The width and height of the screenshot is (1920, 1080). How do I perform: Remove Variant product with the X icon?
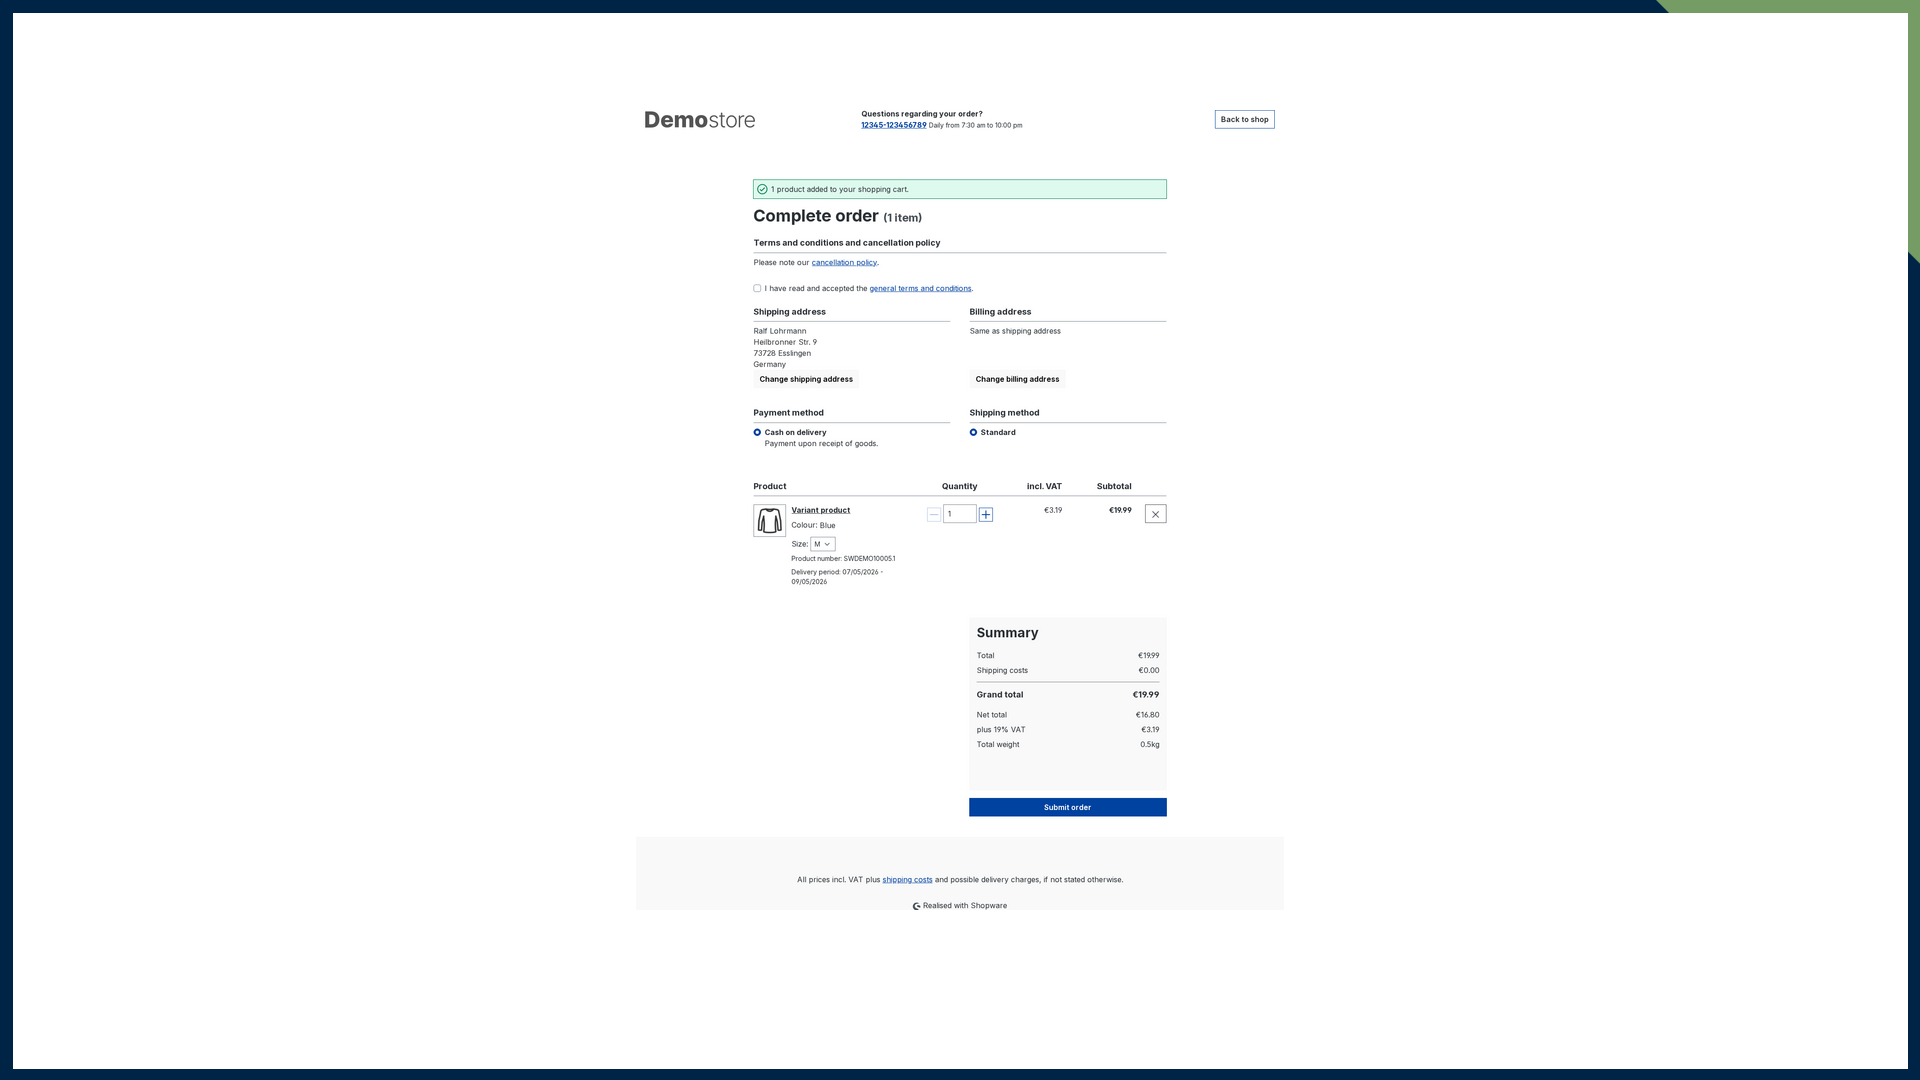click(1155, 514)
